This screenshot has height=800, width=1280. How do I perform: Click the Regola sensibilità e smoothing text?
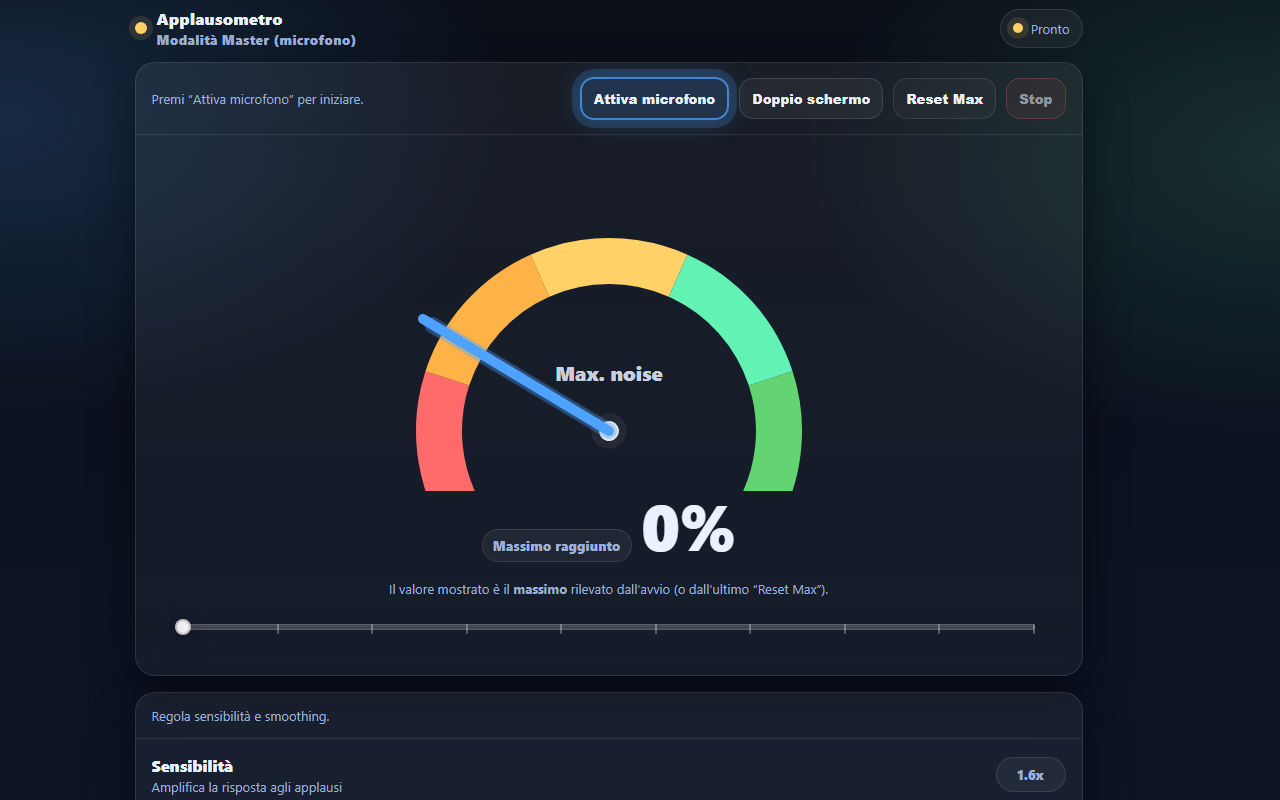coord(240,716)
